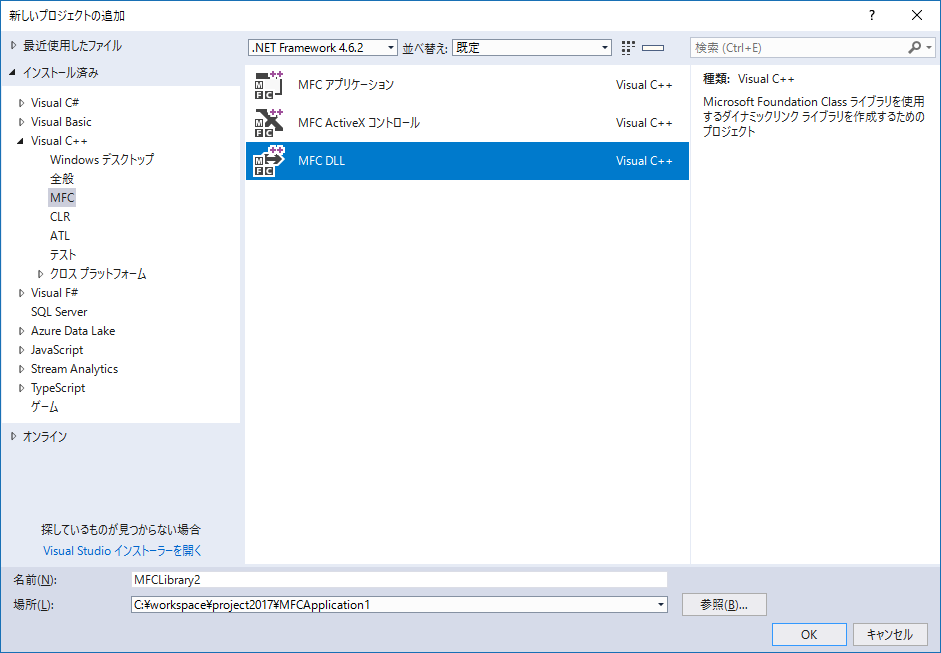Expand the Visual Basic node
This screenshot has width=941, height=653.
(x=22, y=122)
